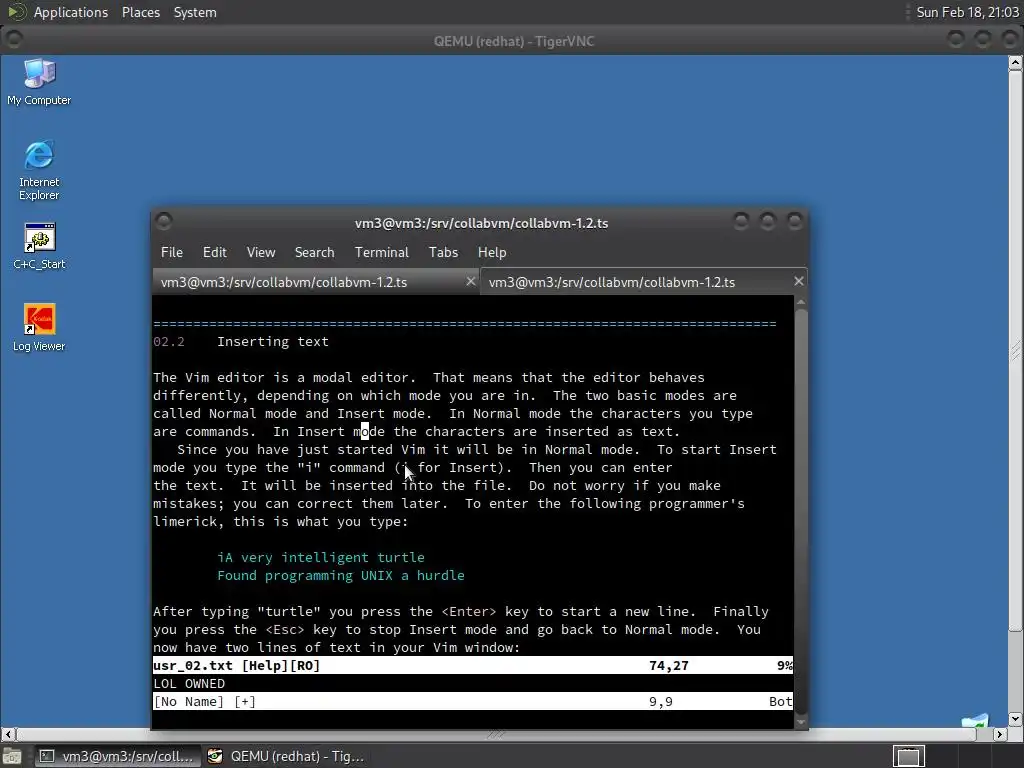Open Log Viewer desktop shortcut

click(39, 327)
